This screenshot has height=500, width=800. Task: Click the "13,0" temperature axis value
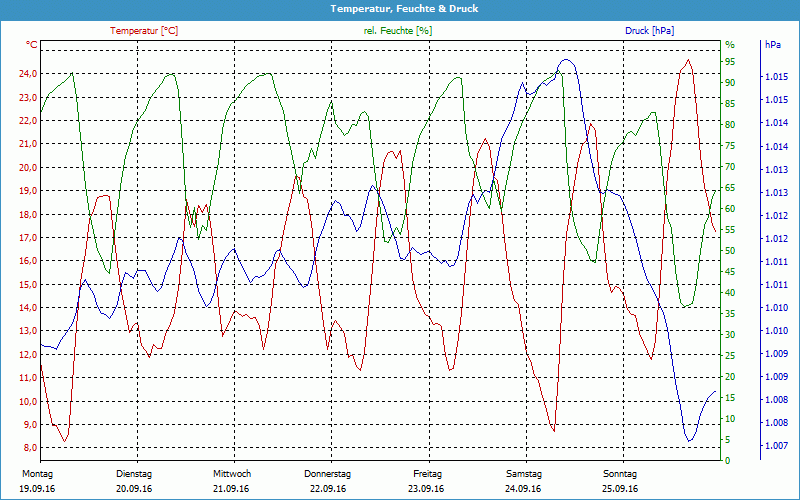(x=28, y=331)
